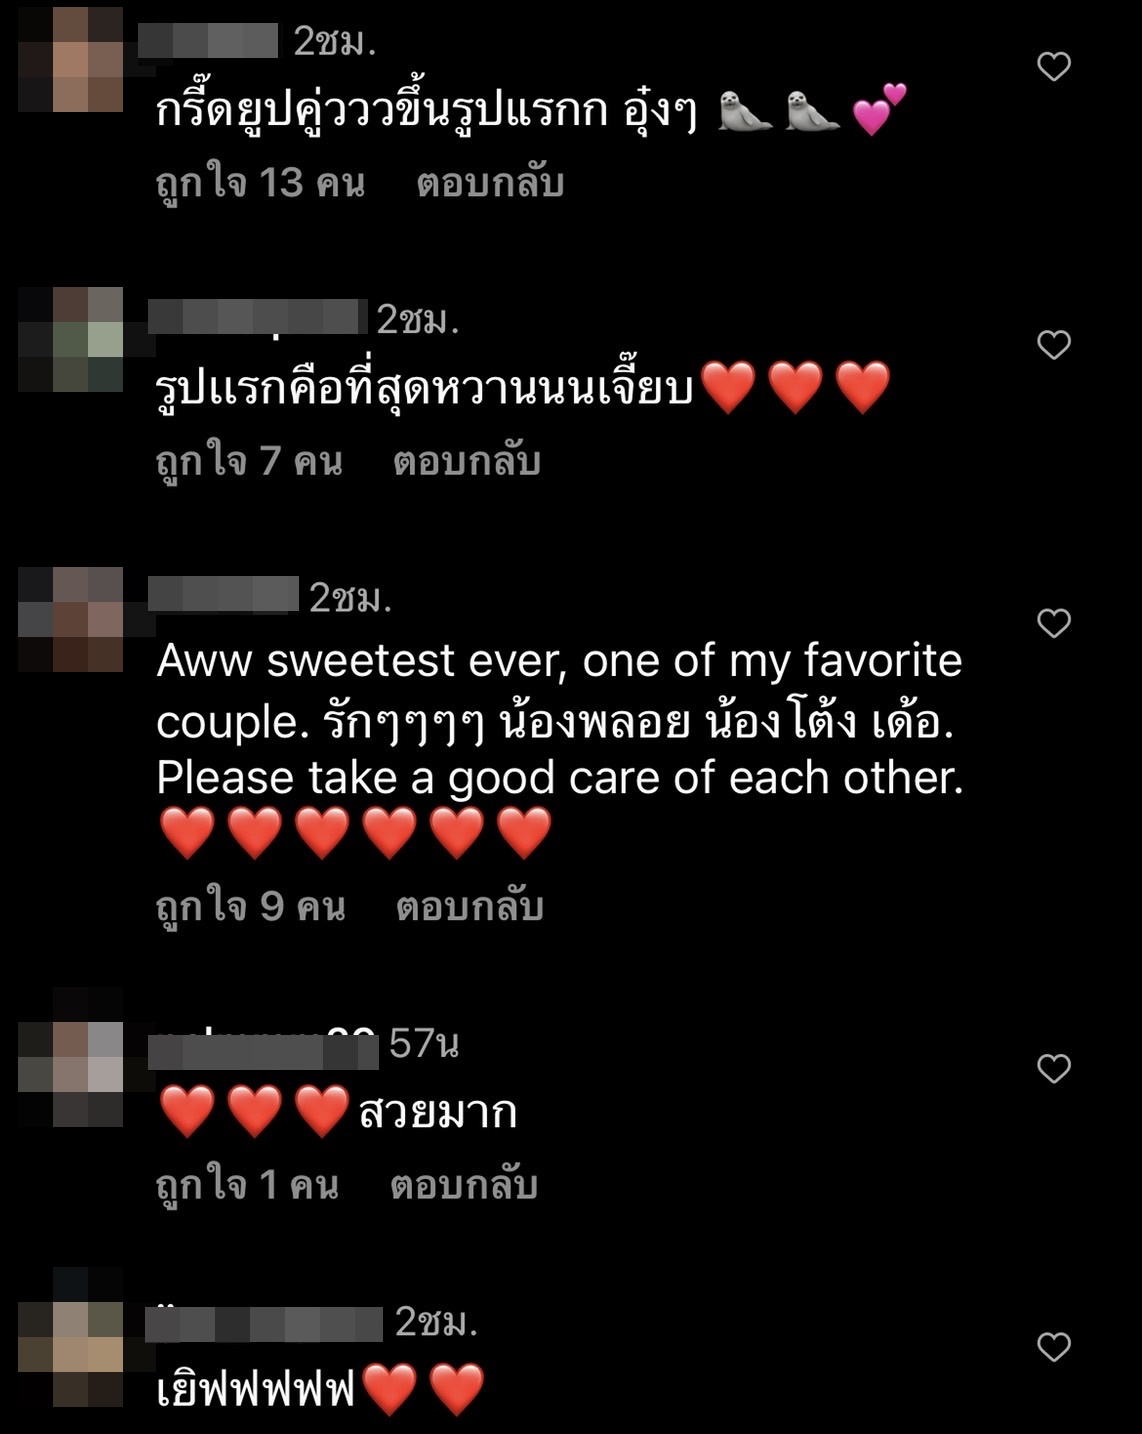Open the ถูกใจ 7 คน likes list
1142x1434 pixels.
(x=249, y=461)
